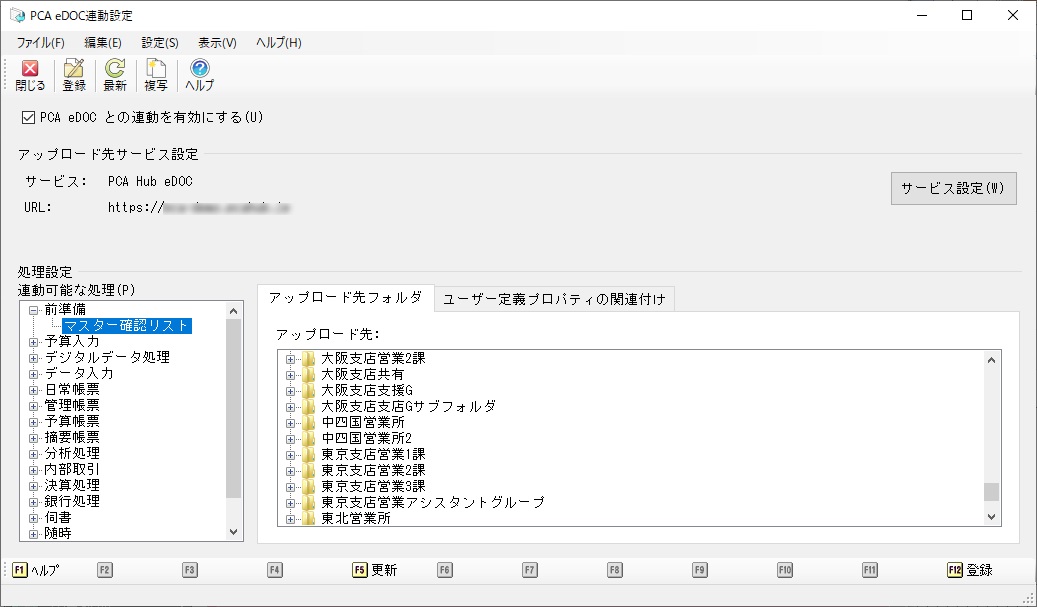Select マスター確認リスト in the process tree

tap(127, 326)
